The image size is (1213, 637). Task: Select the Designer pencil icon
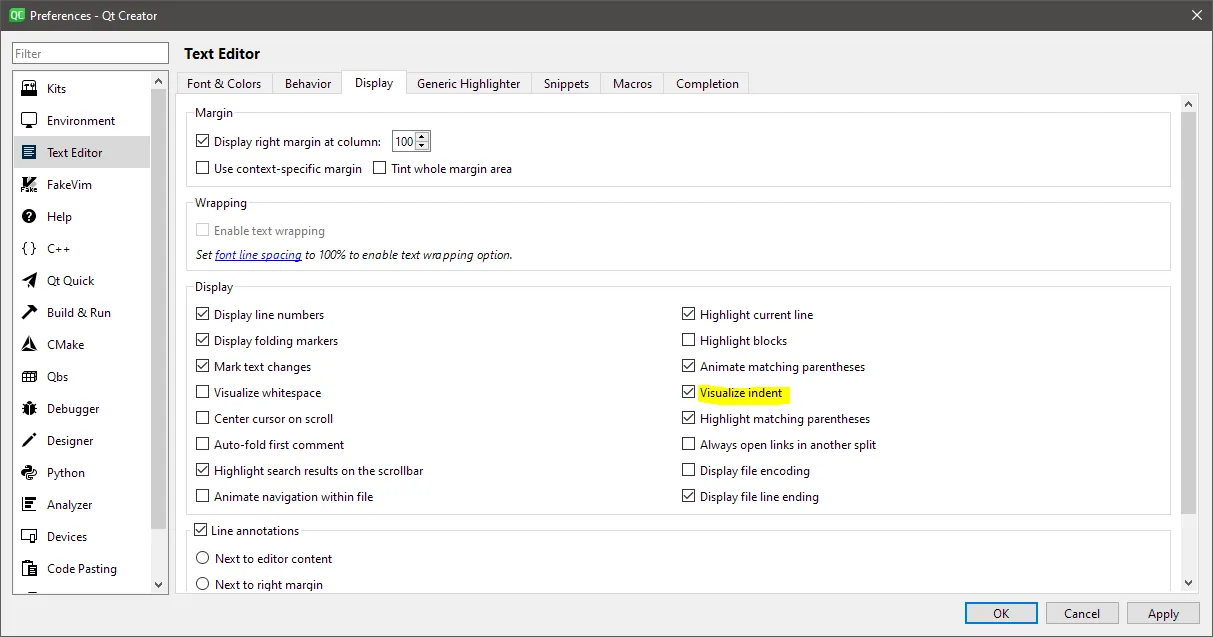29,440
